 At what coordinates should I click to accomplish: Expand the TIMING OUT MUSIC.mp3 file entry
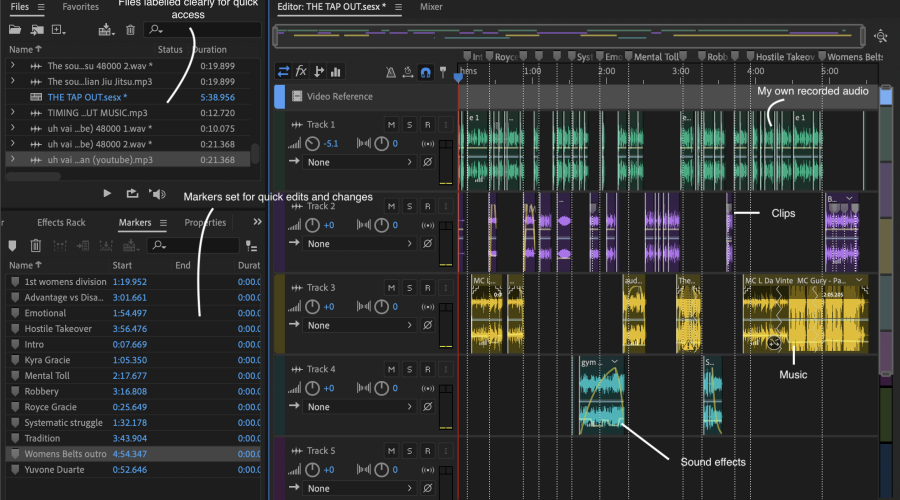(x=13, y=113)
